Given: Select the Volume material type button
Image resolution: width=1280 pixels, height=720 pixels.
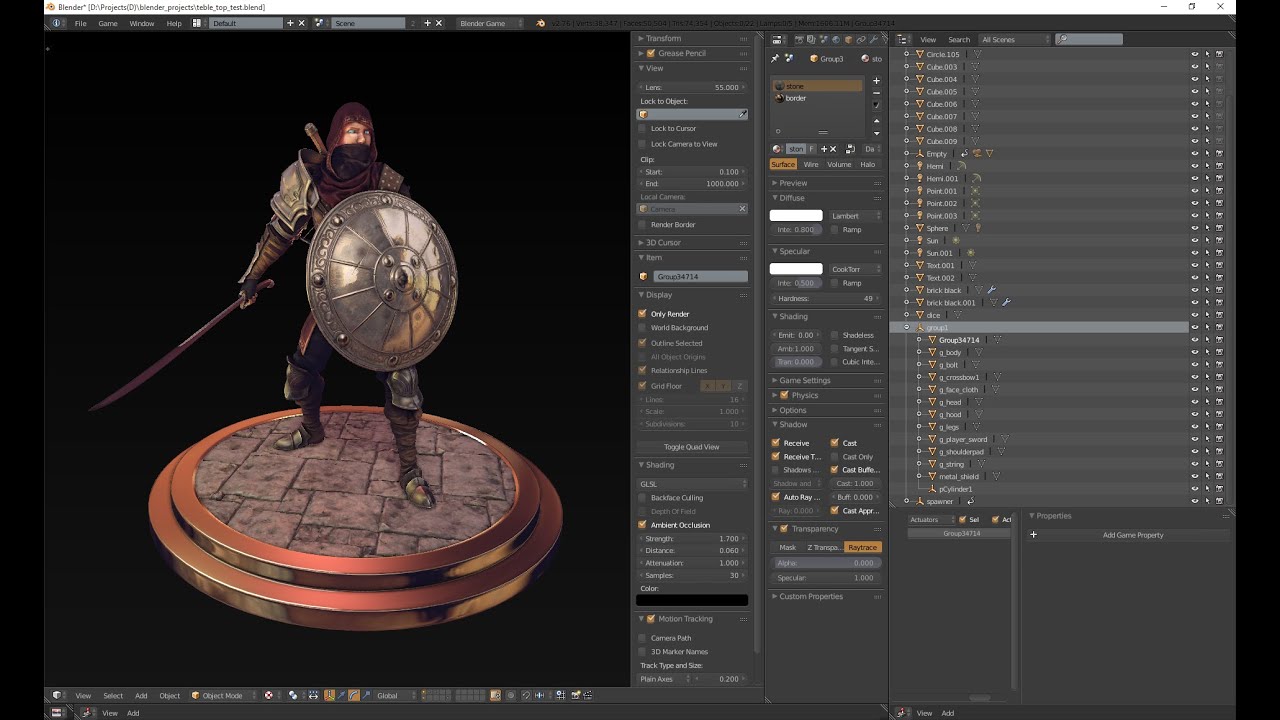Looking at the screenshot, I should pyautogui.click(x=839, y=164).
